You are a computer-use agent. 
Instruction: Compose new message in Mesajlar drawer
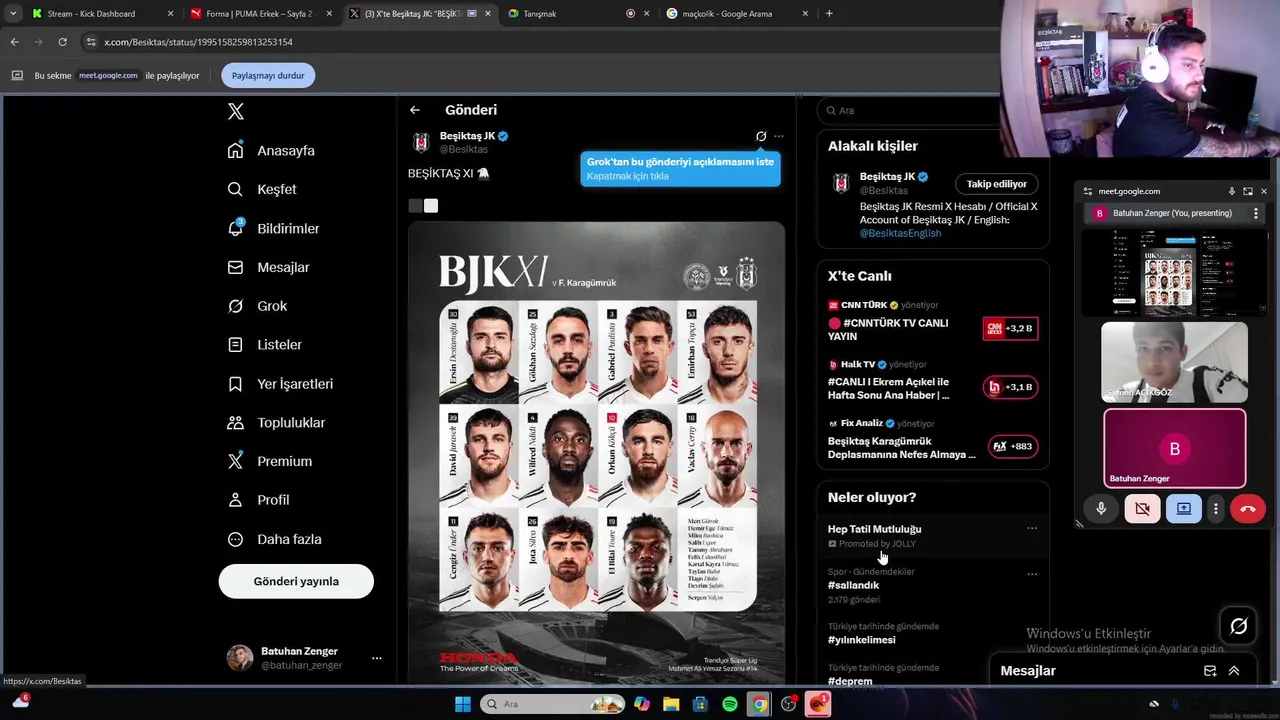(1210, 671)
